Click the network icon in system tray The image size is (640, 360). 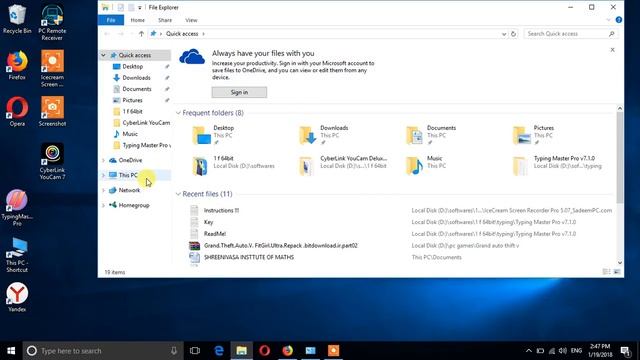[552, 351]
